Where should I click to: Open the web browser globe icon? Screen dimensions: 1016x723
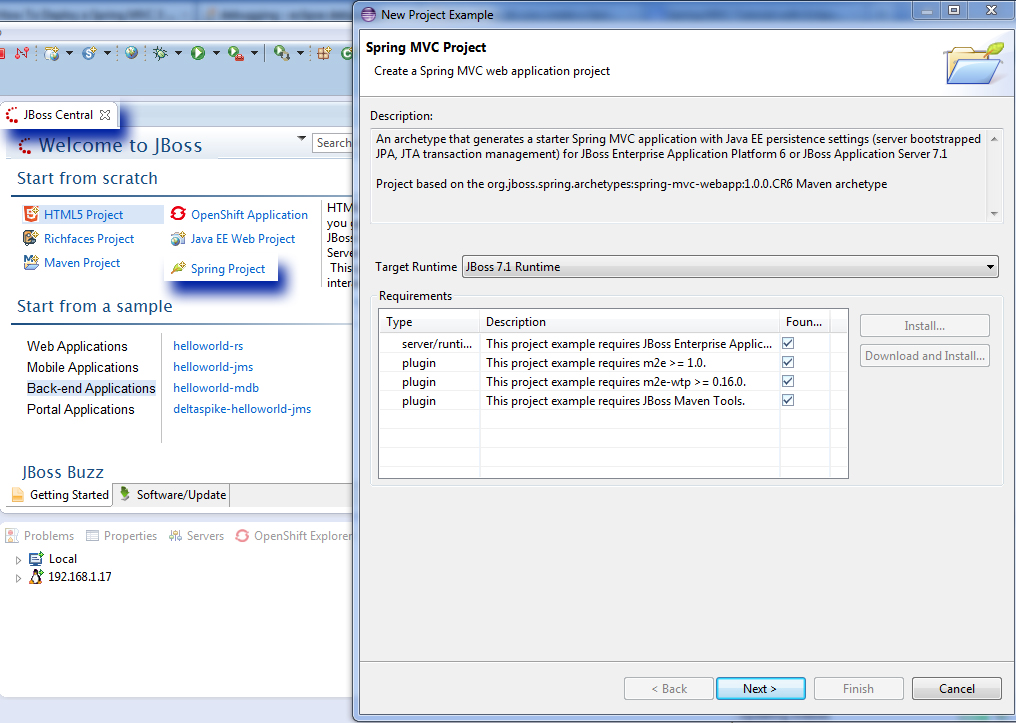pos(132,53)
